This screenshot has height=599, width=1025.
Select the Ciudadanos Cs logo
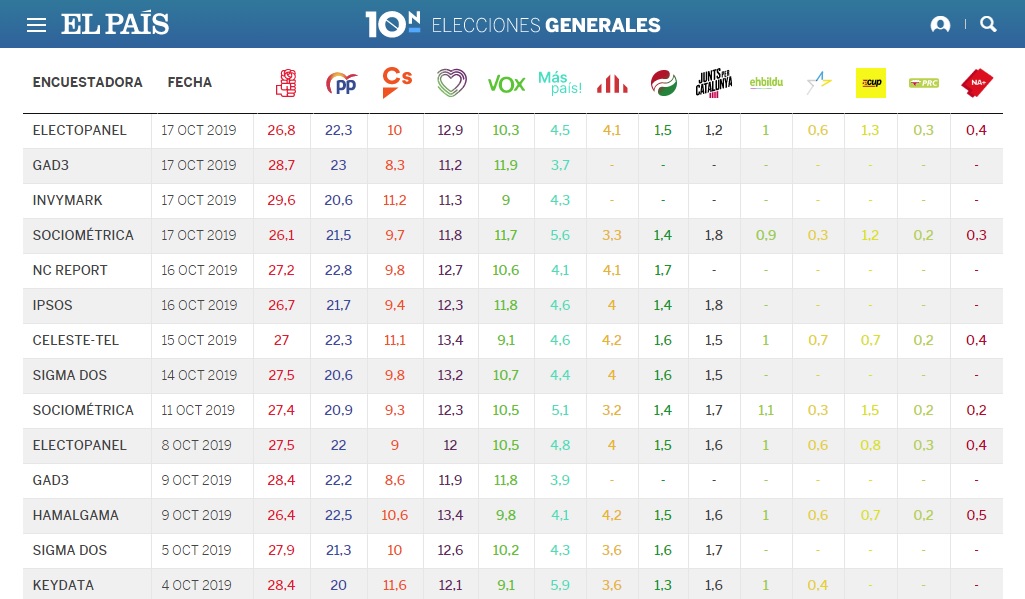click(x=397, y=82)
